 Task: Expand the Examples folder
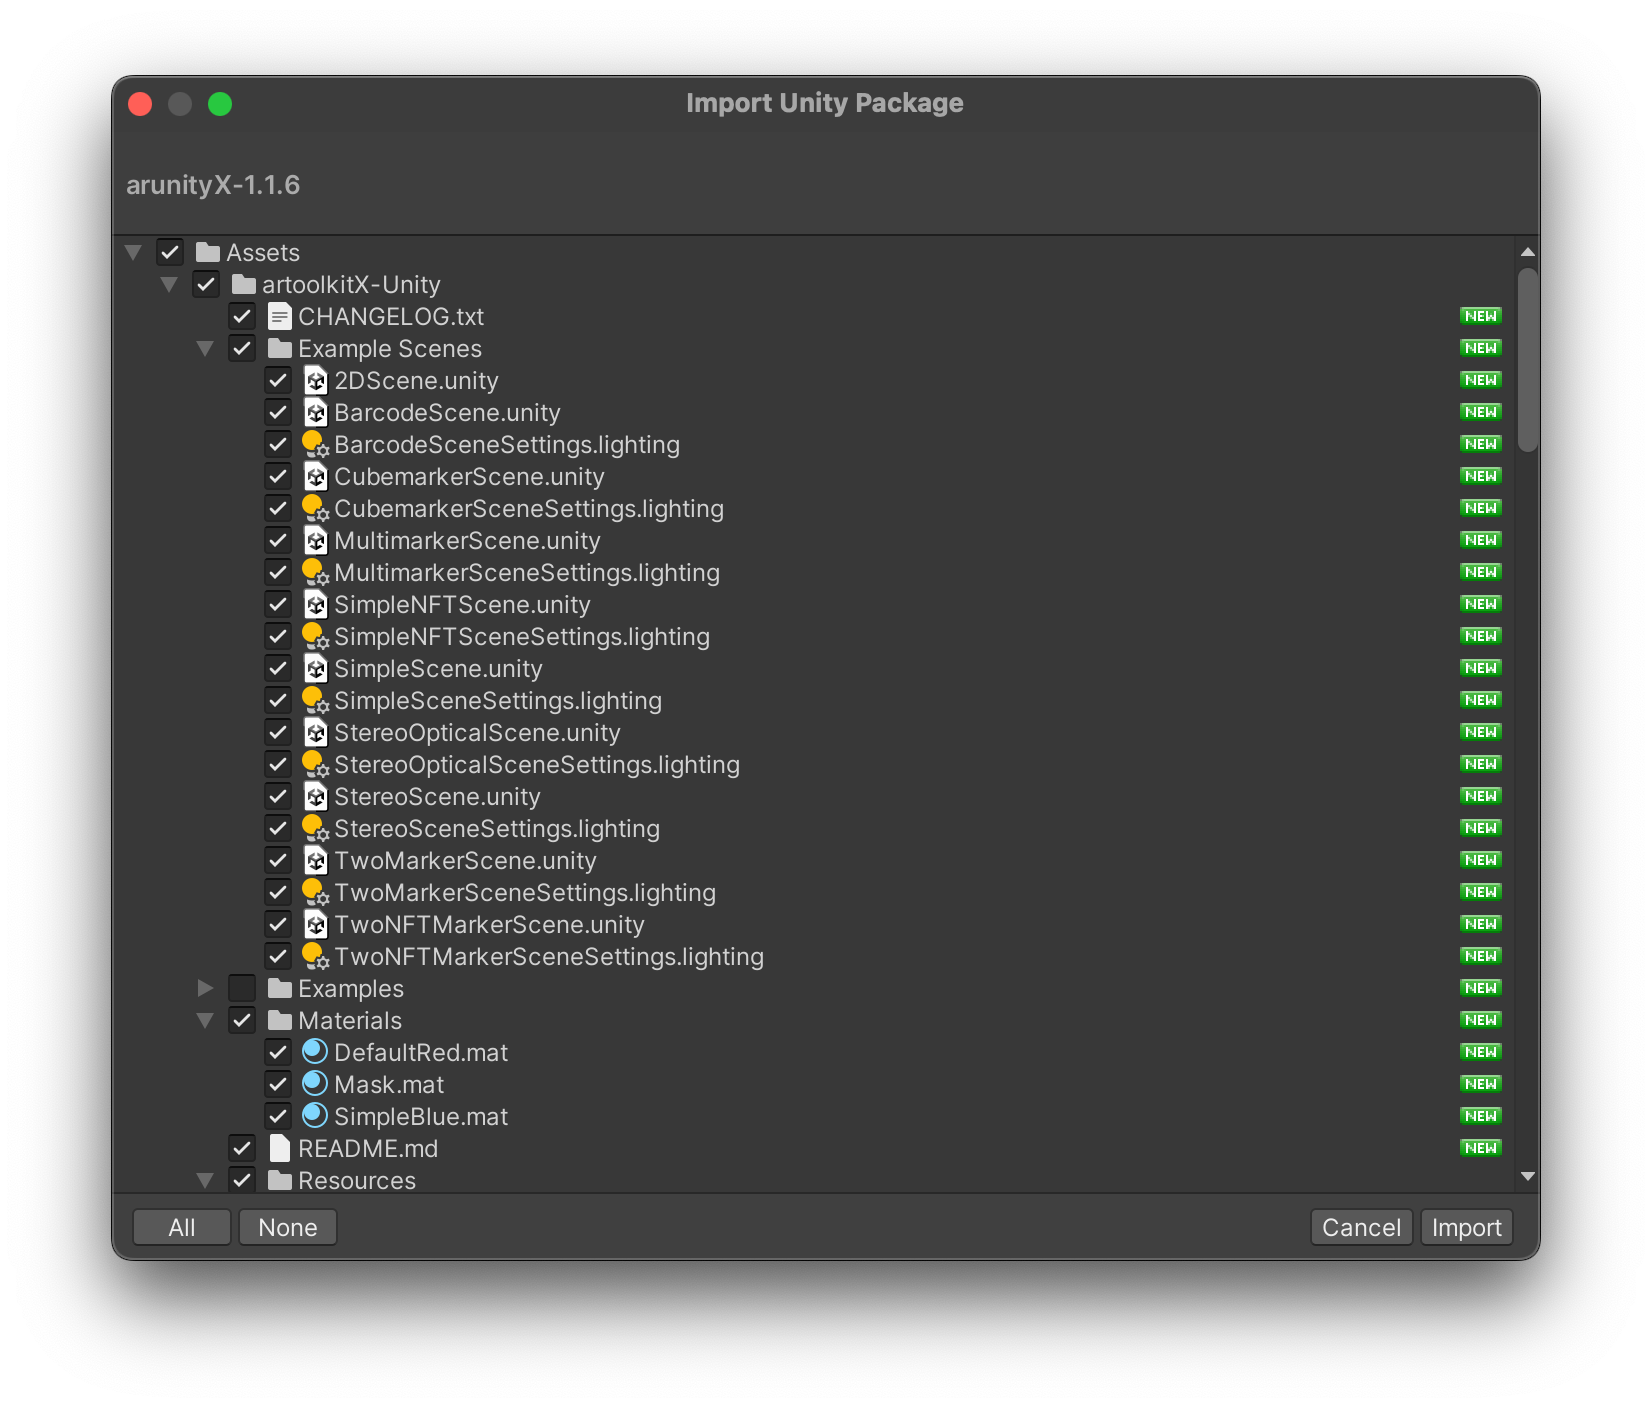pyautogui.click(x=205, y=988)
